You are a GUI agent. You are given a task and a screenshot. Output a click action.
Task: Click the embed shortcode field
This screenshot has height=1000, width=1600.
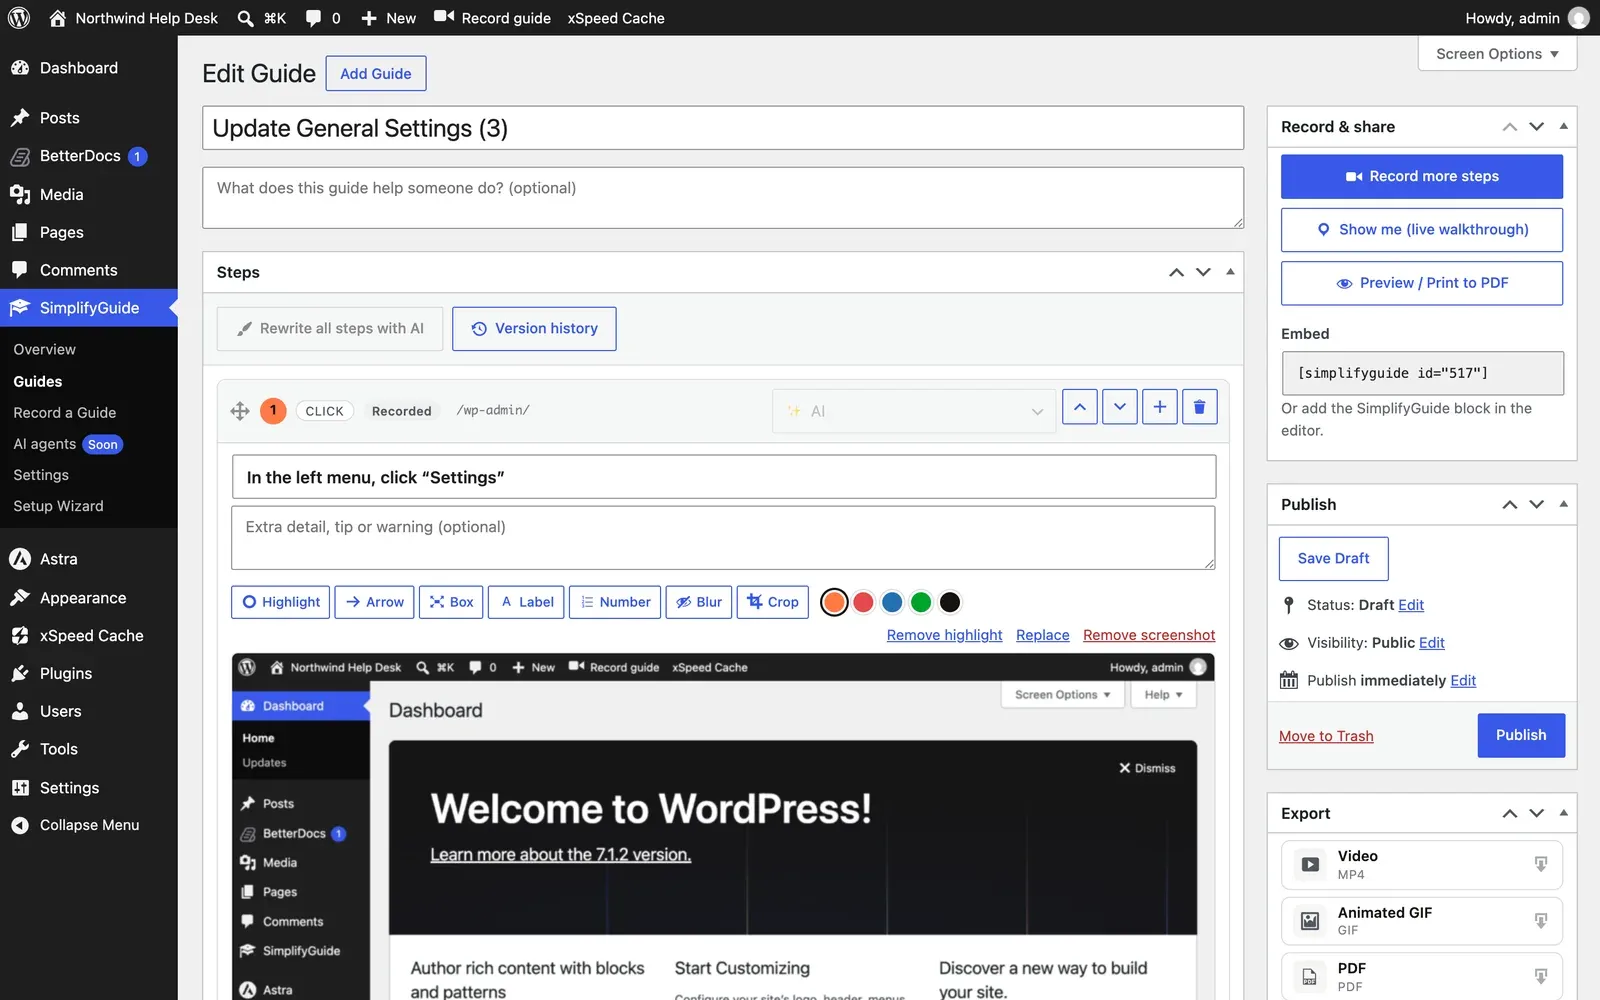(1422, 373)
